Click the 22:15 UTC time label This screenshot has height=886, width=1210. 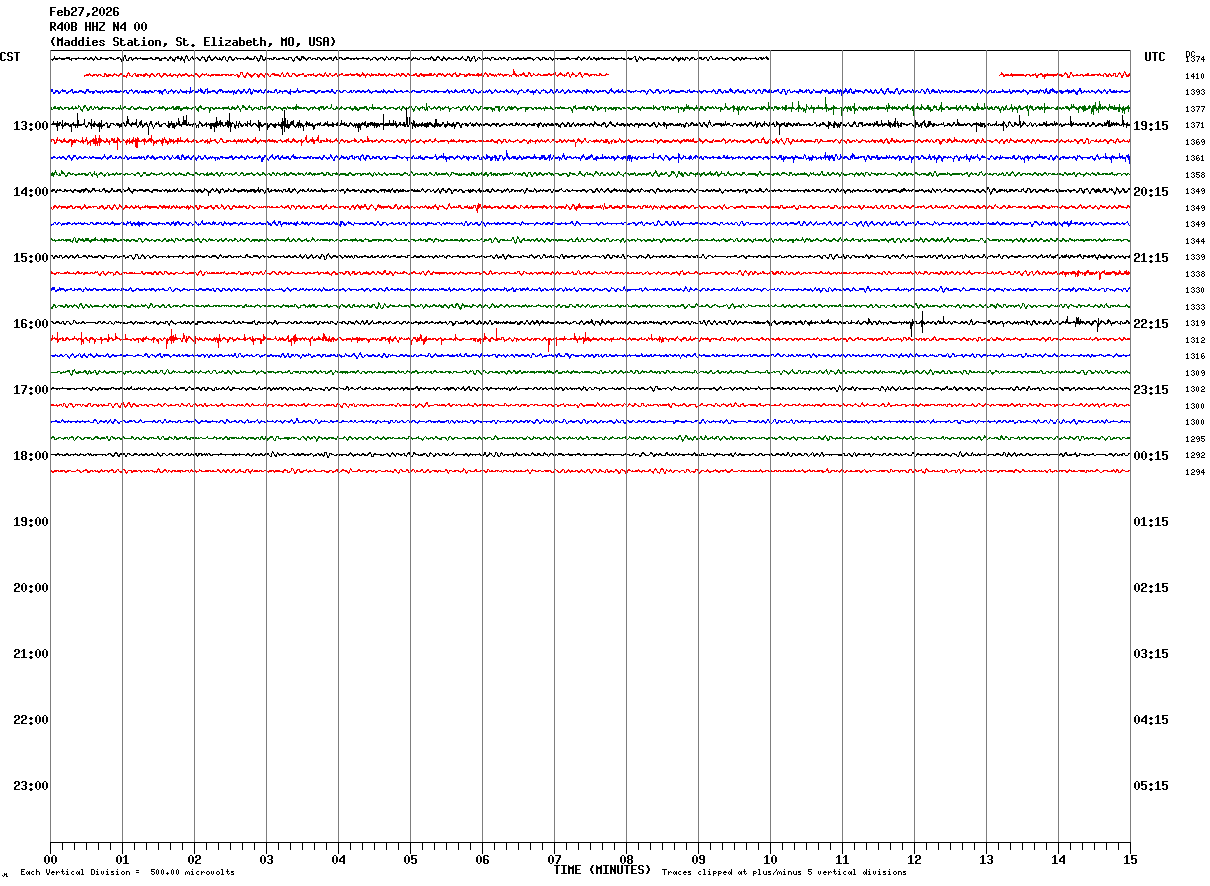coord(1151,324)
